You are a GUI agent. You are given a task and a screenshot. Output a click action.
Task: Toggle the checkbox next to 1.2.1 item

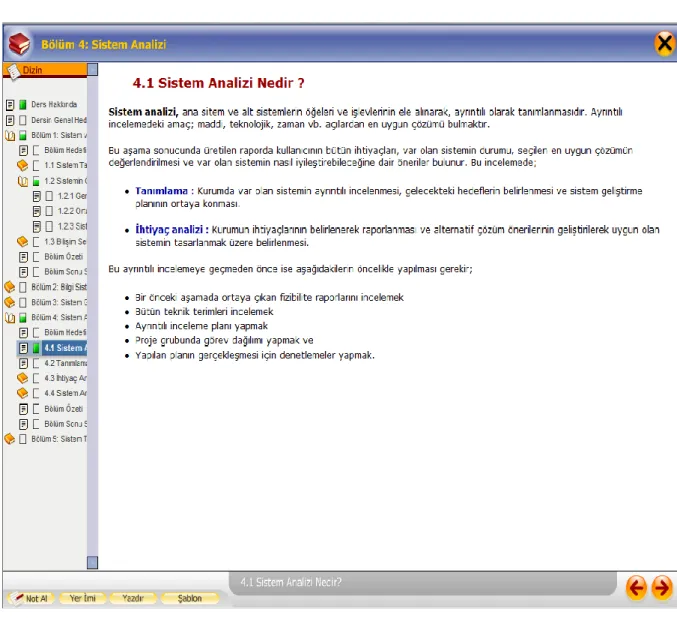pyautogui.click(x=49, y=196)
